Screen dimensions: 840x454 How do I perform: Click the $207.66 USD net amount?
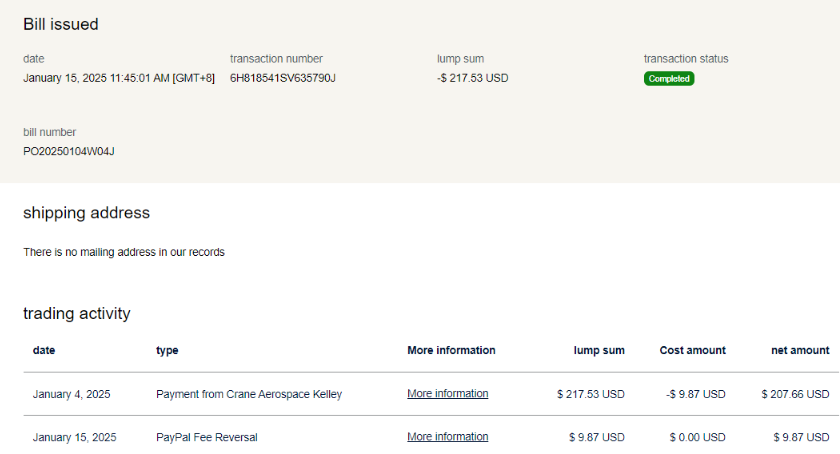(794, 394)
